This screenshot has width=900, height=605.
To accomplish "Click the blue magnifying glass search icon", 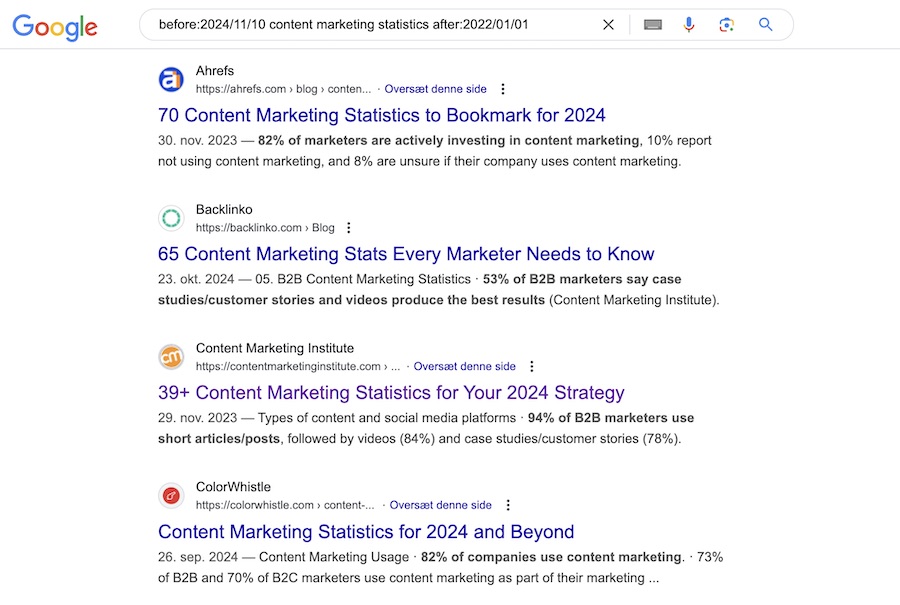I will 765,24.
